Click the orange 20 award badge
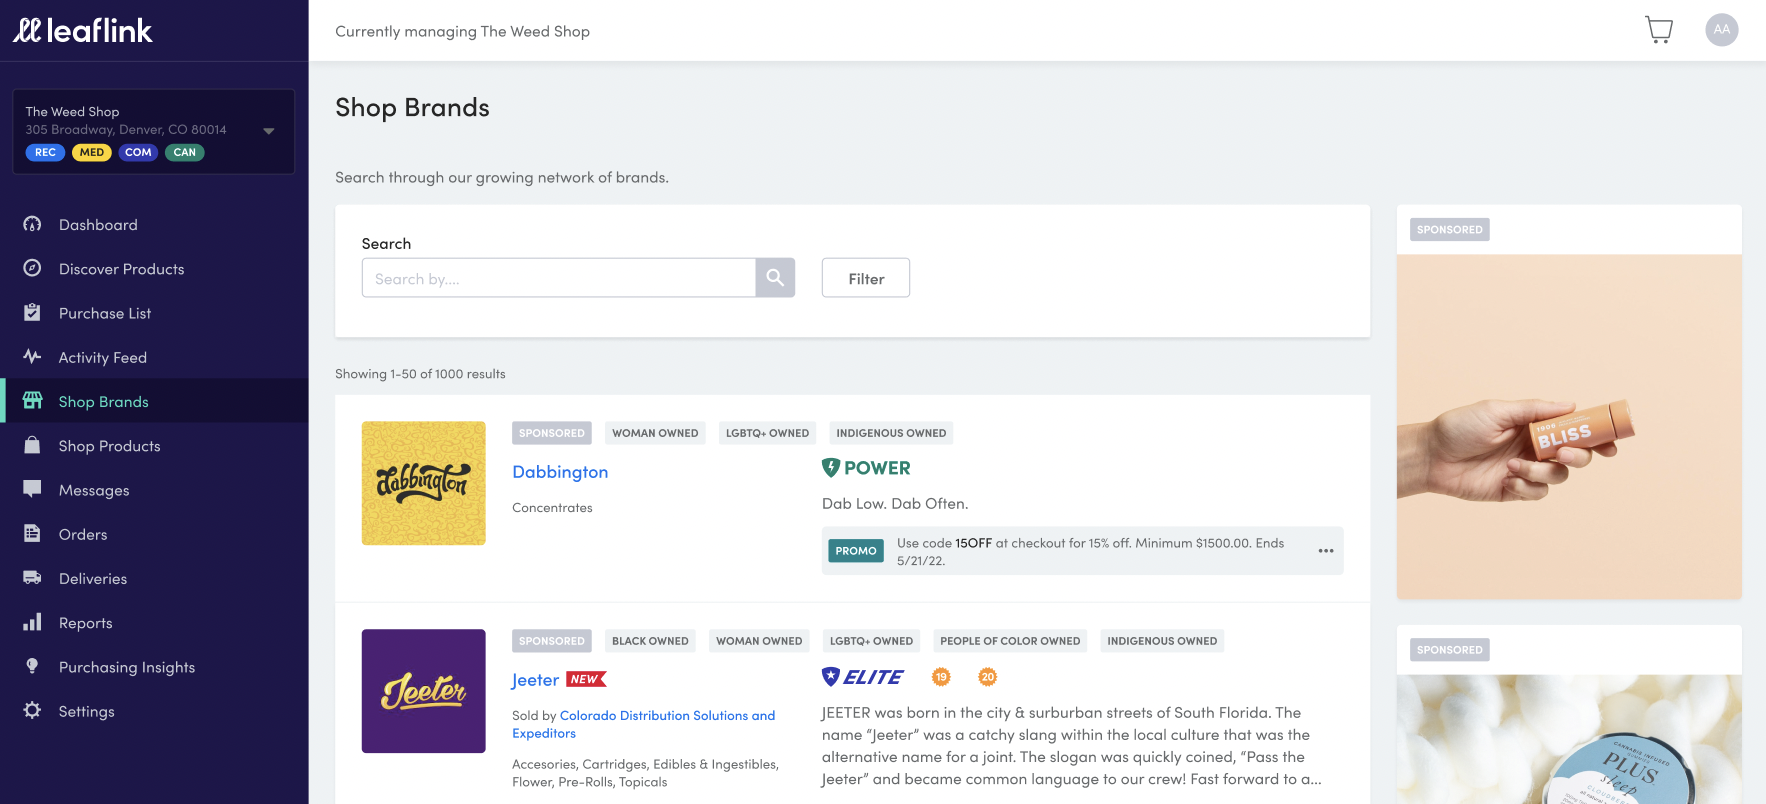The width and height of the screenshot is (1766, 804). 988,677
